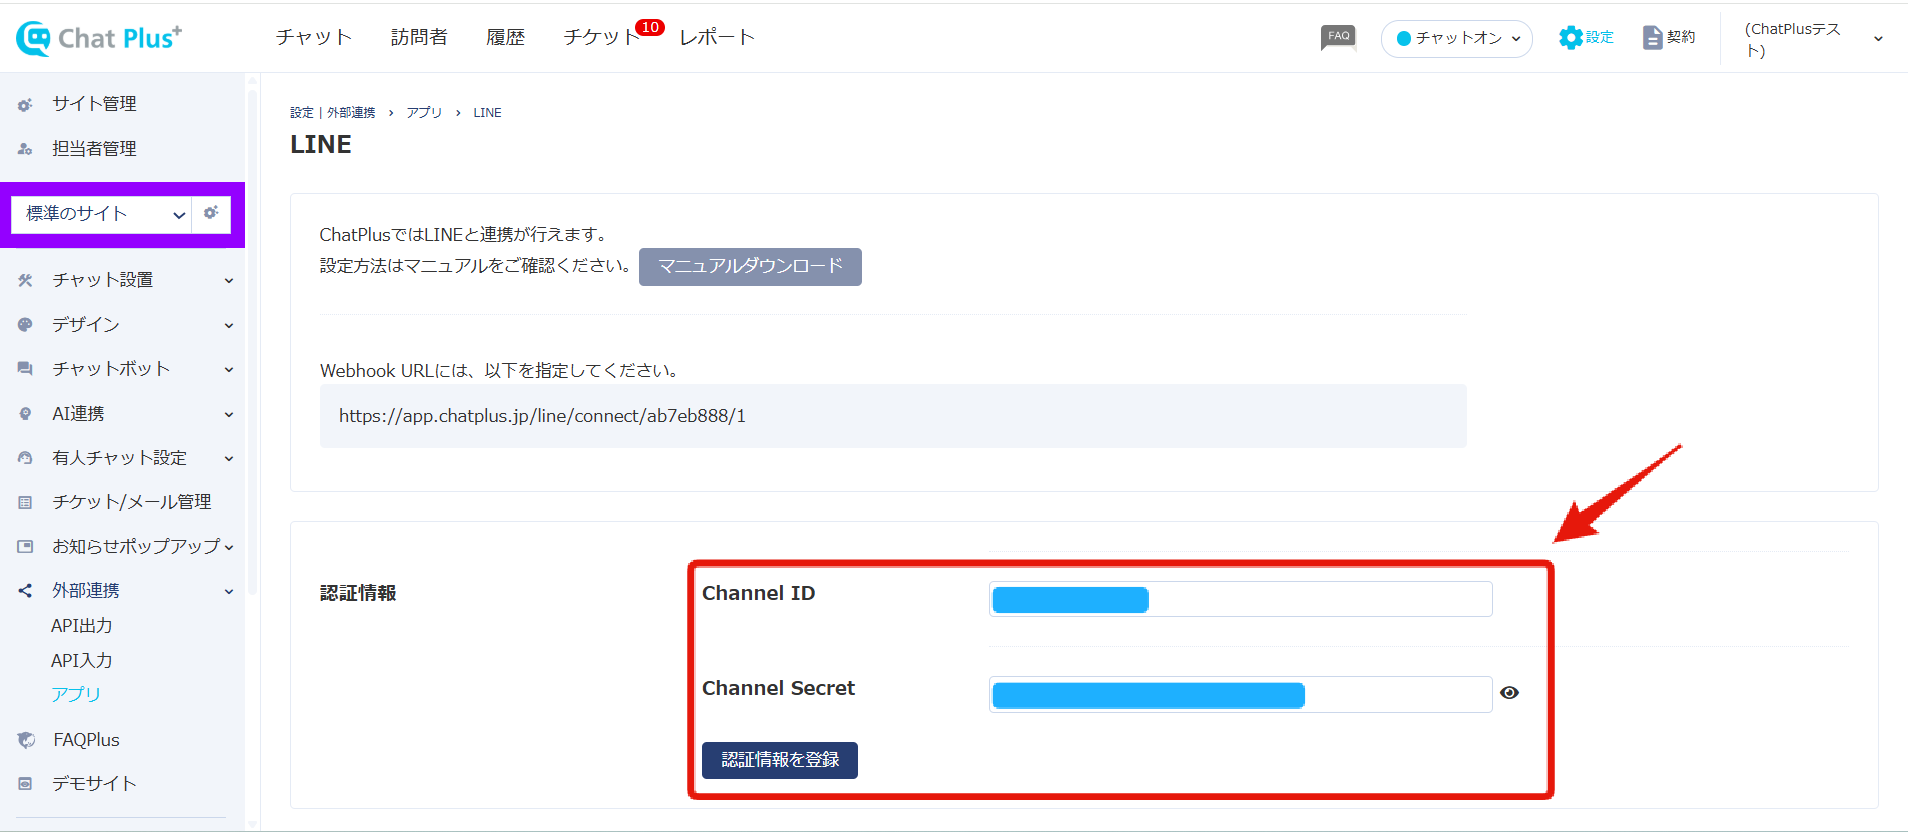The image size is (1908, 832).
Task: Click the Channel Secret input field
Action: (1241, 694)
